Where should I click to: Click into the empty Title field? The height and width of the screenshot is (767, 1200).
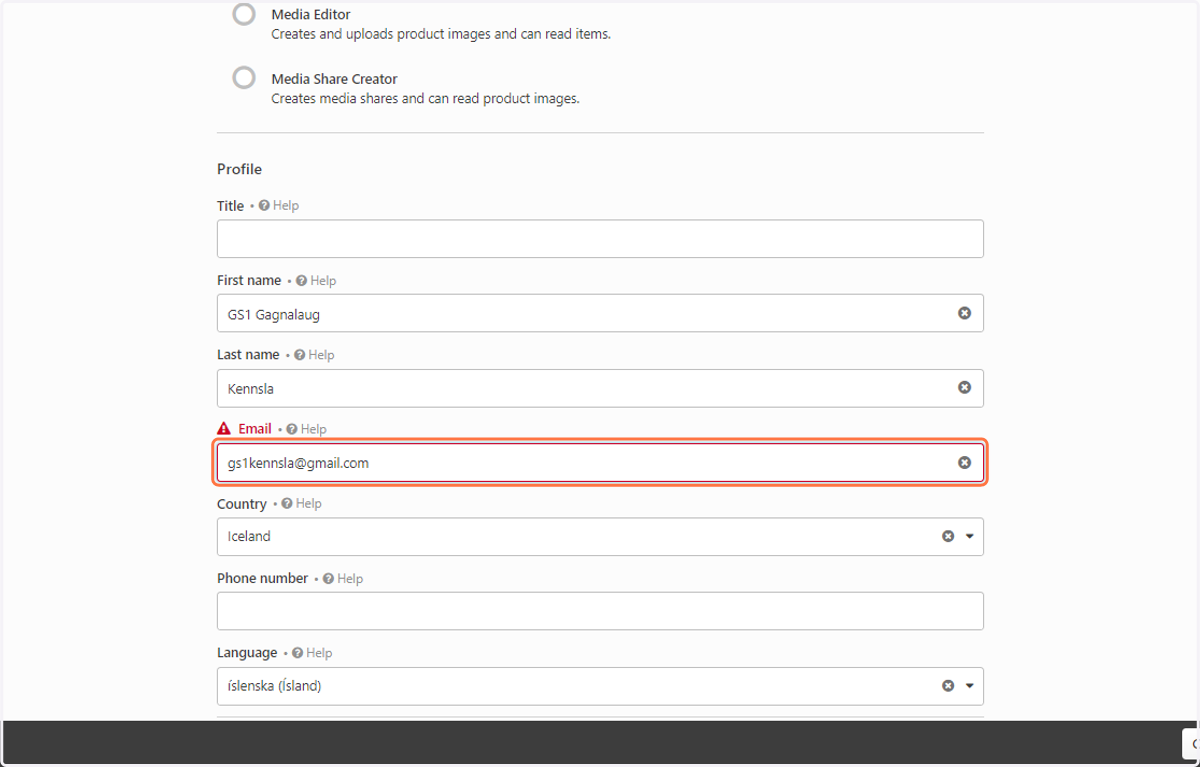click(600, 239)
